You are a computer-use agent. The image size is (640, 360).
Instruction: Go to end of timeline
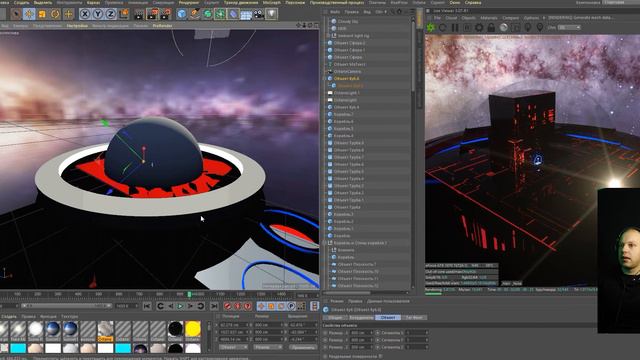coord(214,306)
